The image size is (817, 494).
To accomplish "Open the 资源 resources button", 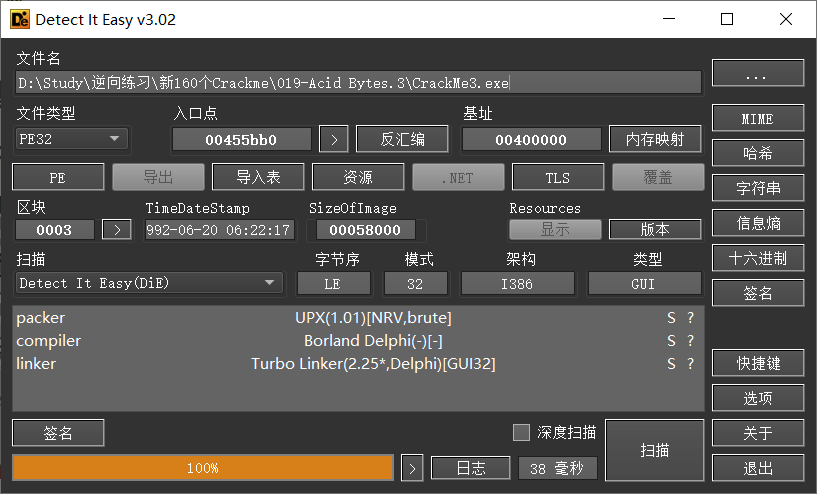I will pyautogui.click(x=358, y=177).
